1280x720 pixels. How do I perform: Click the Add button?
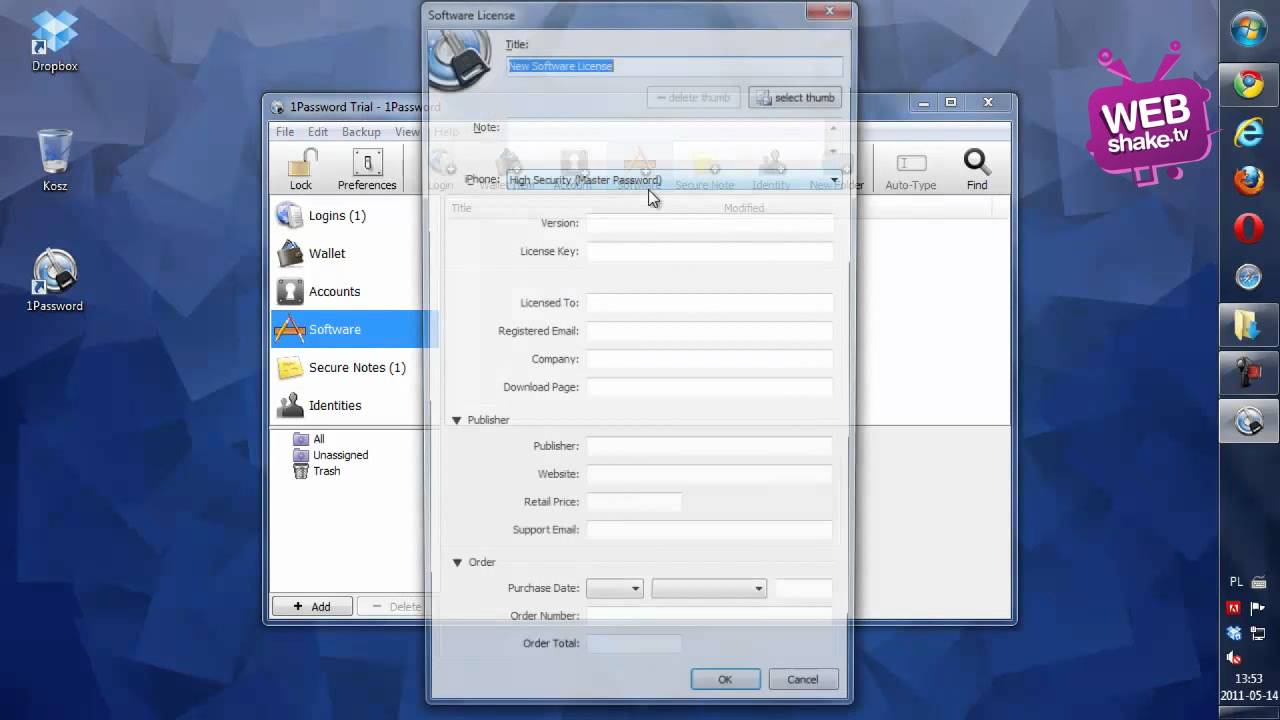pyautogui.click(x=312, y=606)
